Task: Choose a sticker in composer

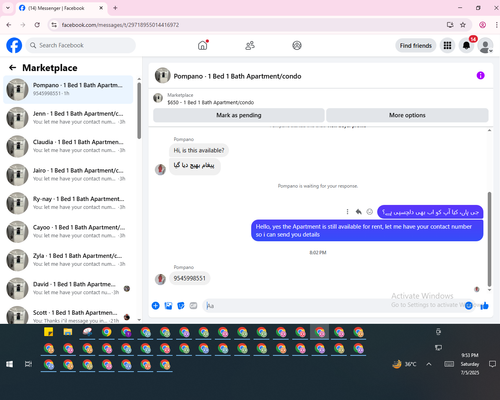Action: (181, 306)
